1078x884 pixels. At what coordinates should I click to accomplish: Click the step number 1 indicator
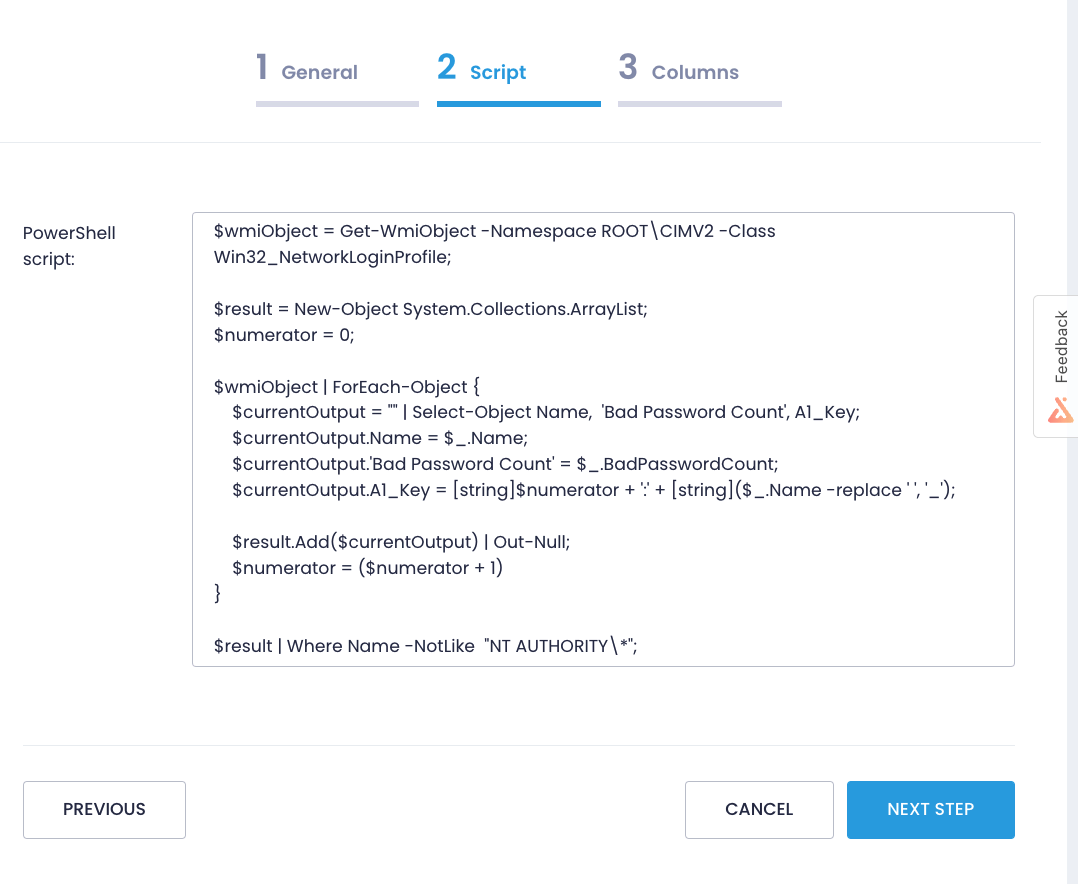point(261,68)
